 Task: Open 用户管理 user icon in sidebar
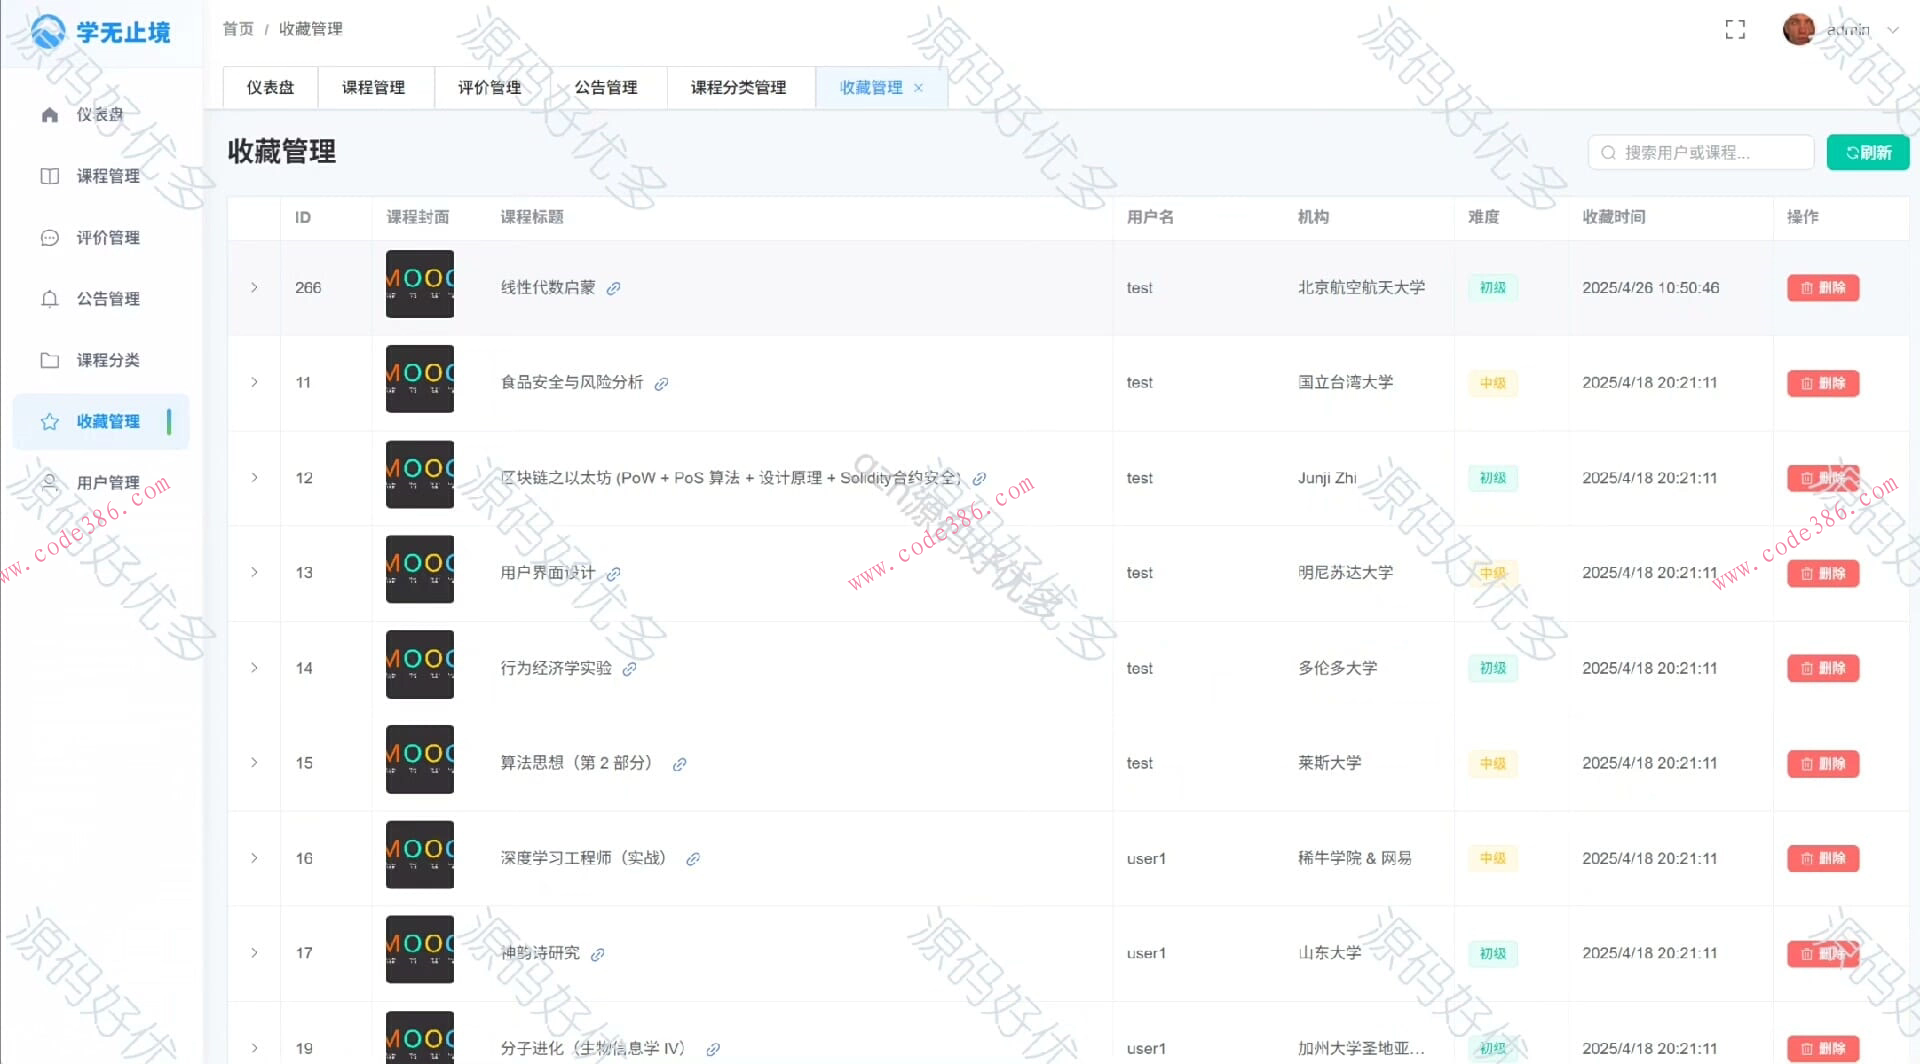point(50,482)
